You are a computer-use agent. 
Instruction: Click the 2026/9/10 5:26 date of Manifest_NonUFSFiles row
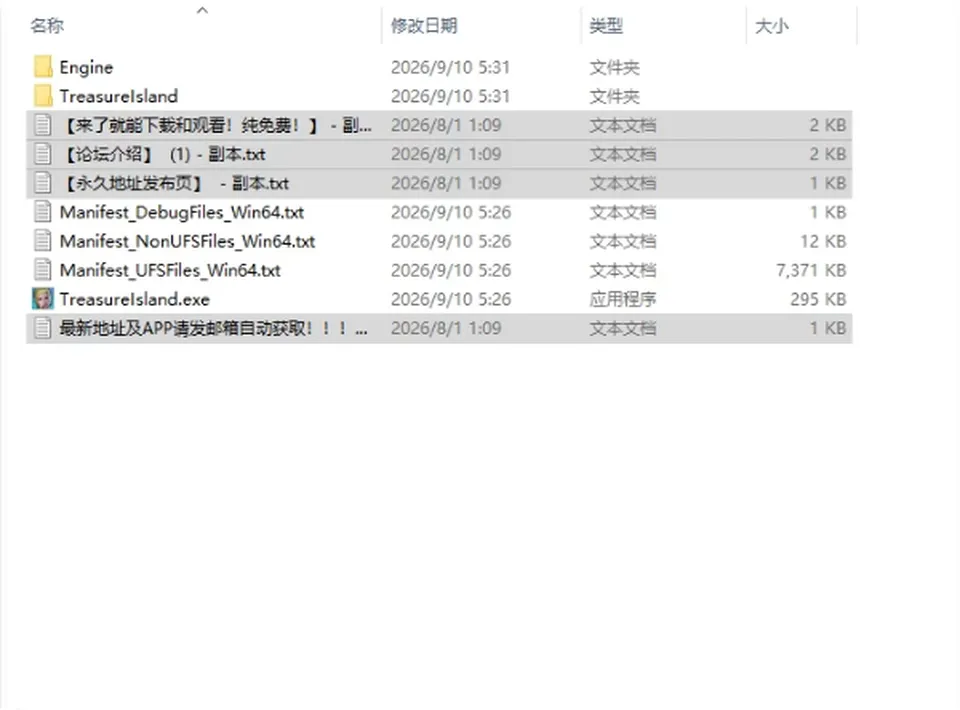(x=451, y=241)
